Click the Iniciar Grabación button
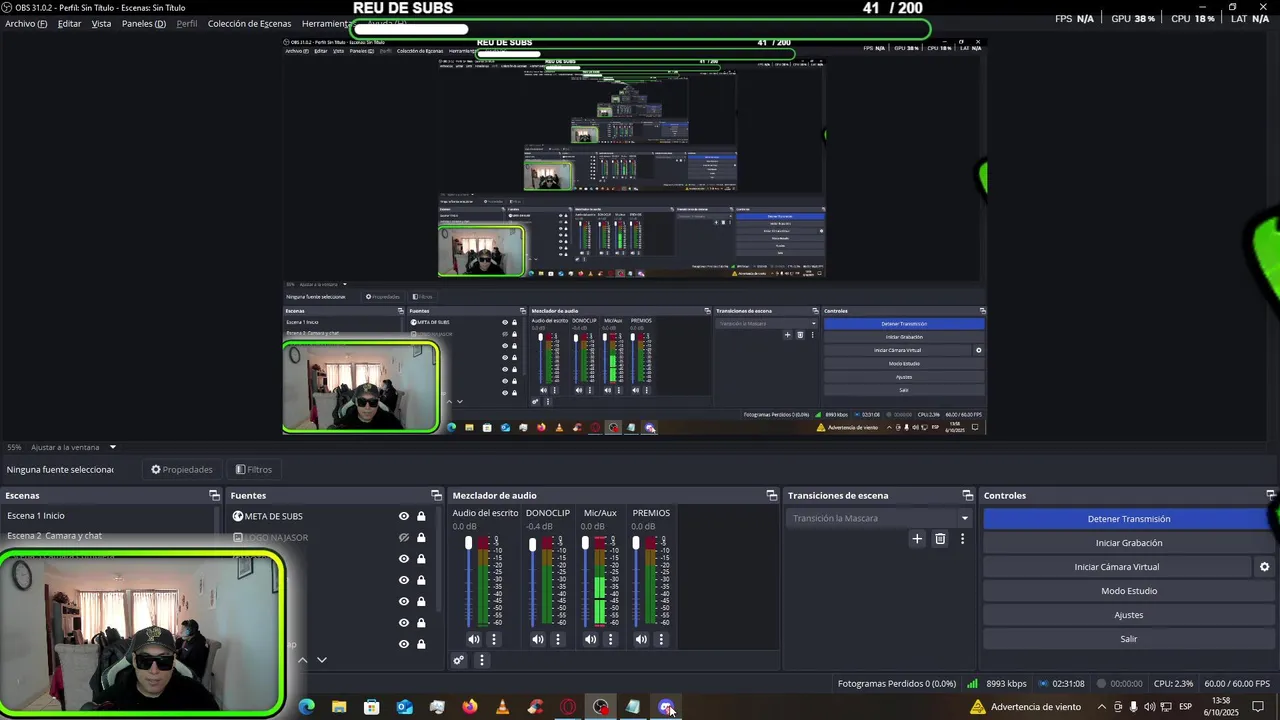The height and width of the screenshot is (720, 1280). 1128,543
